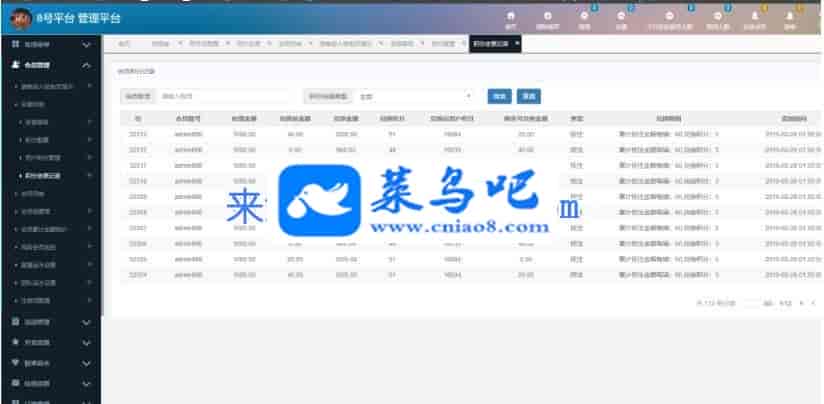824x404 pixels.
Task: Open the first person icon with a yellow badge
Action: click(755, 20)
